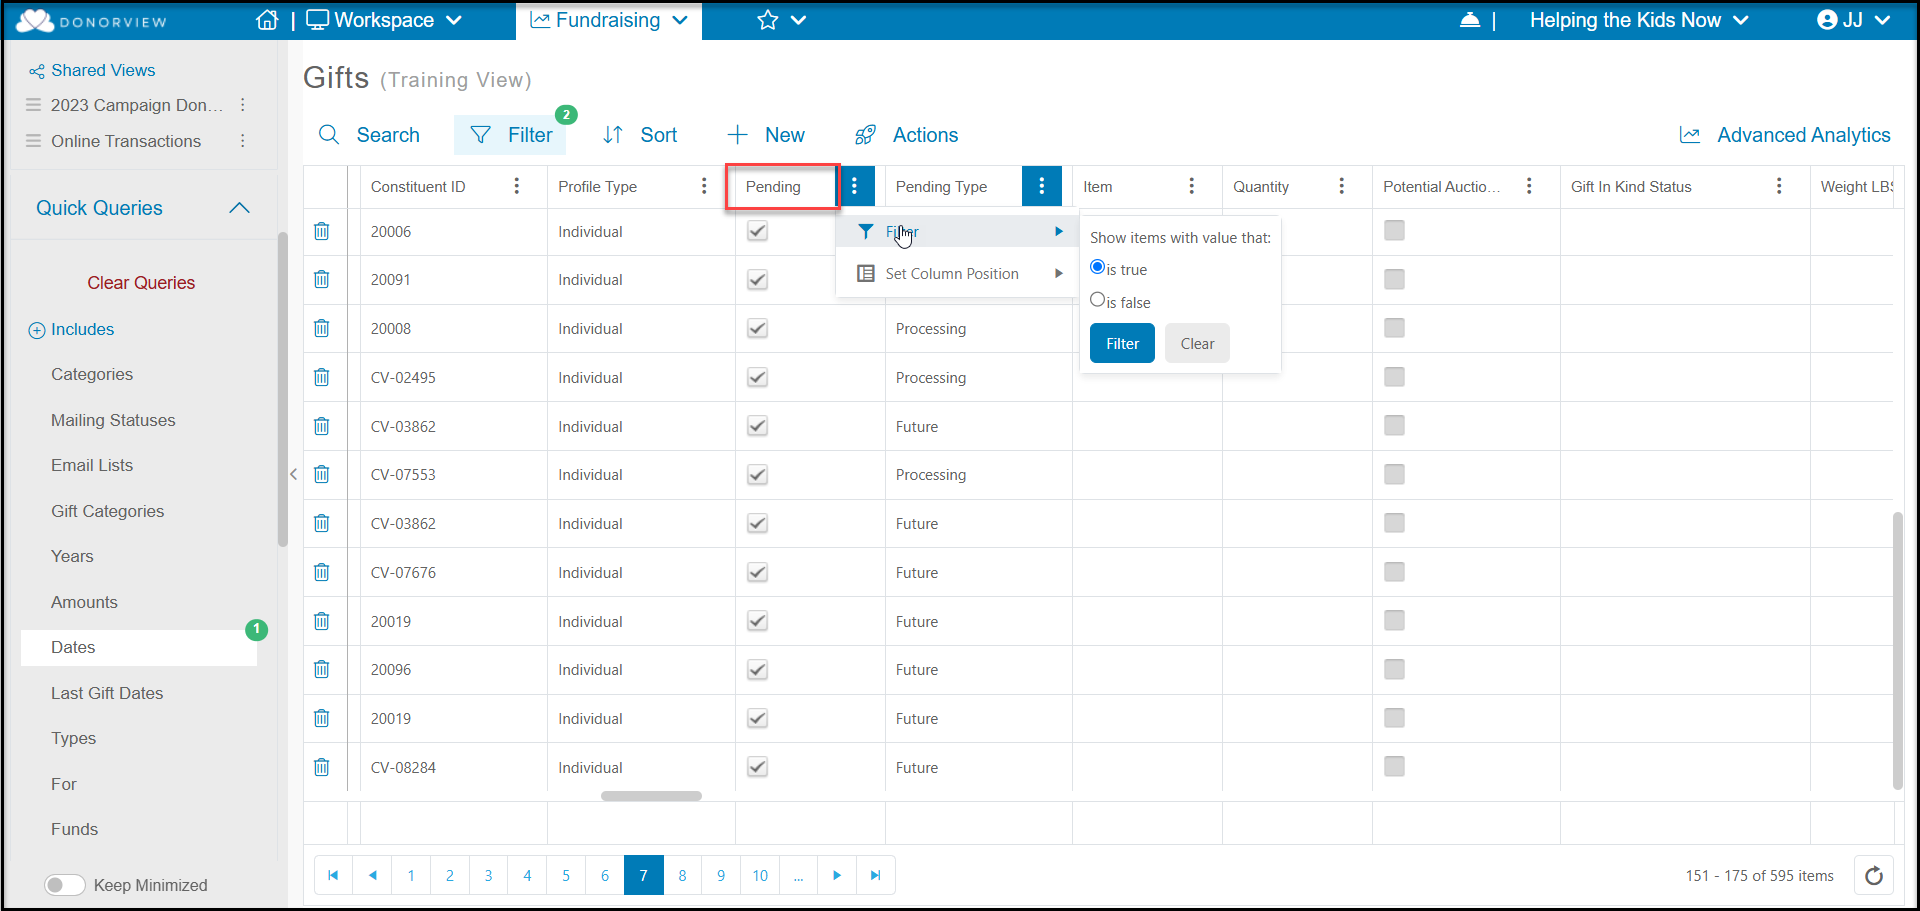This screenshot has width=1920, height=911.
Task: Delete the row for constituent 20006
Action: 322,231
